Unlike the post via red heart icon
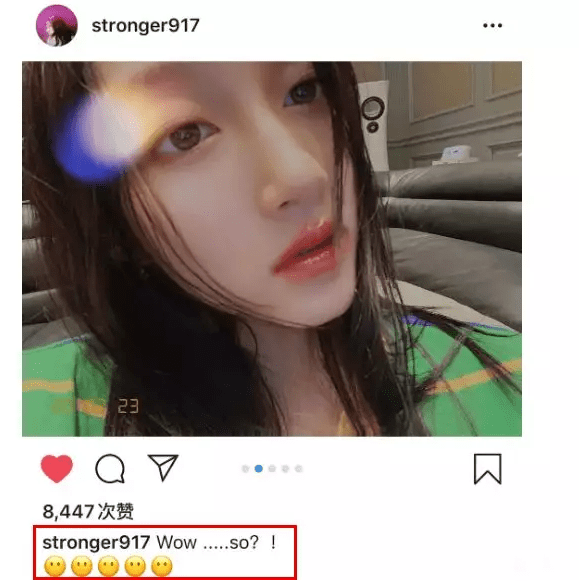The width and height of the screenshot is (585, 586). [56, 468]
